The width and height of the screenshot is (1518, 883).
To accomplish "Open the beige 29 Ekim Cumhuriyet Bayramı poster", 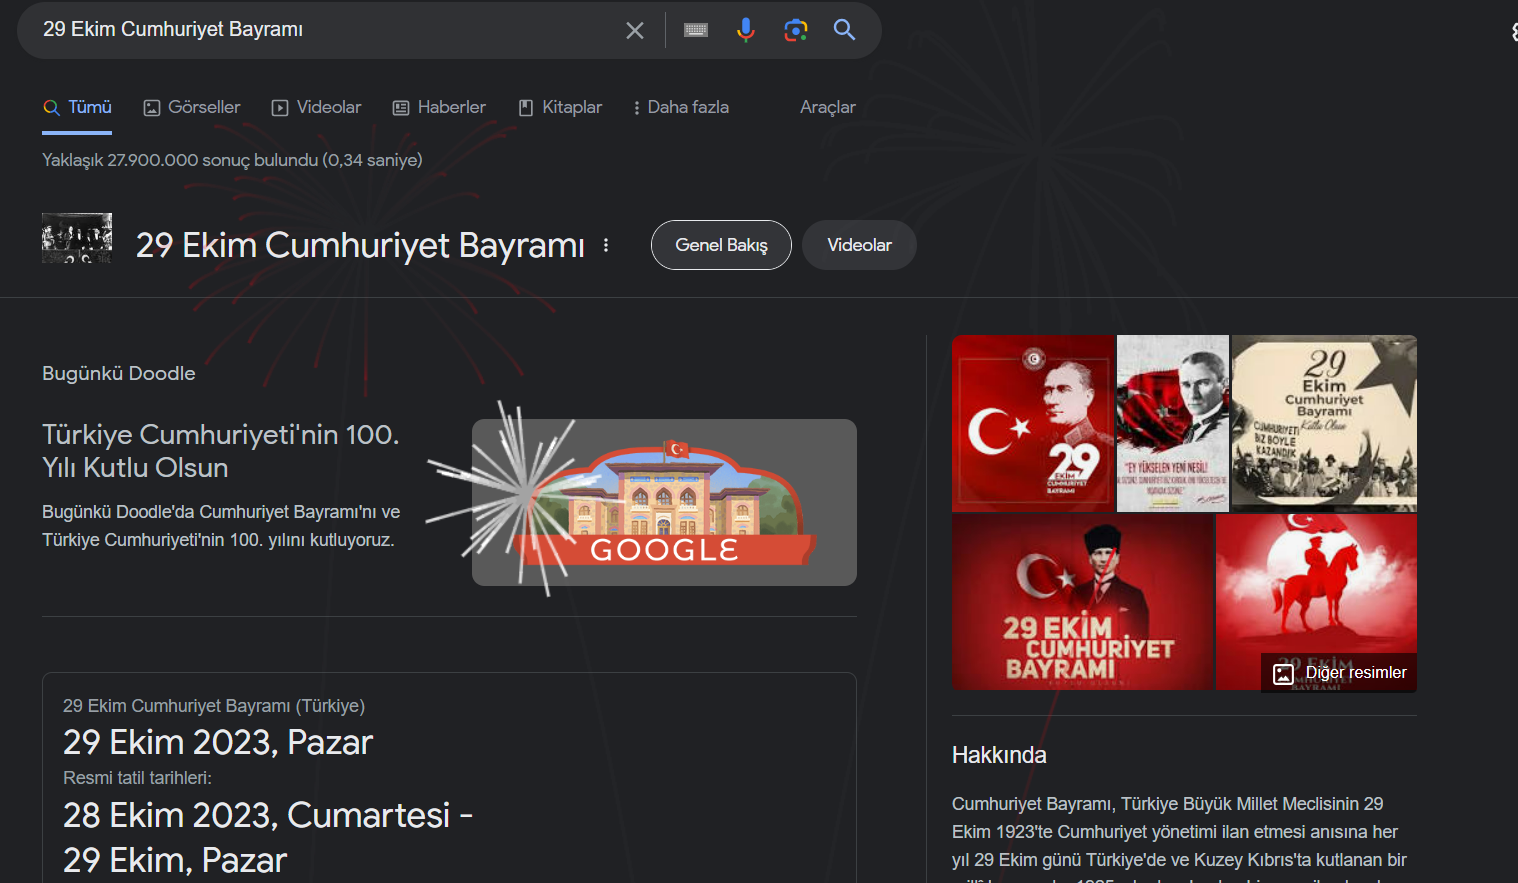I will (1324, 423).
